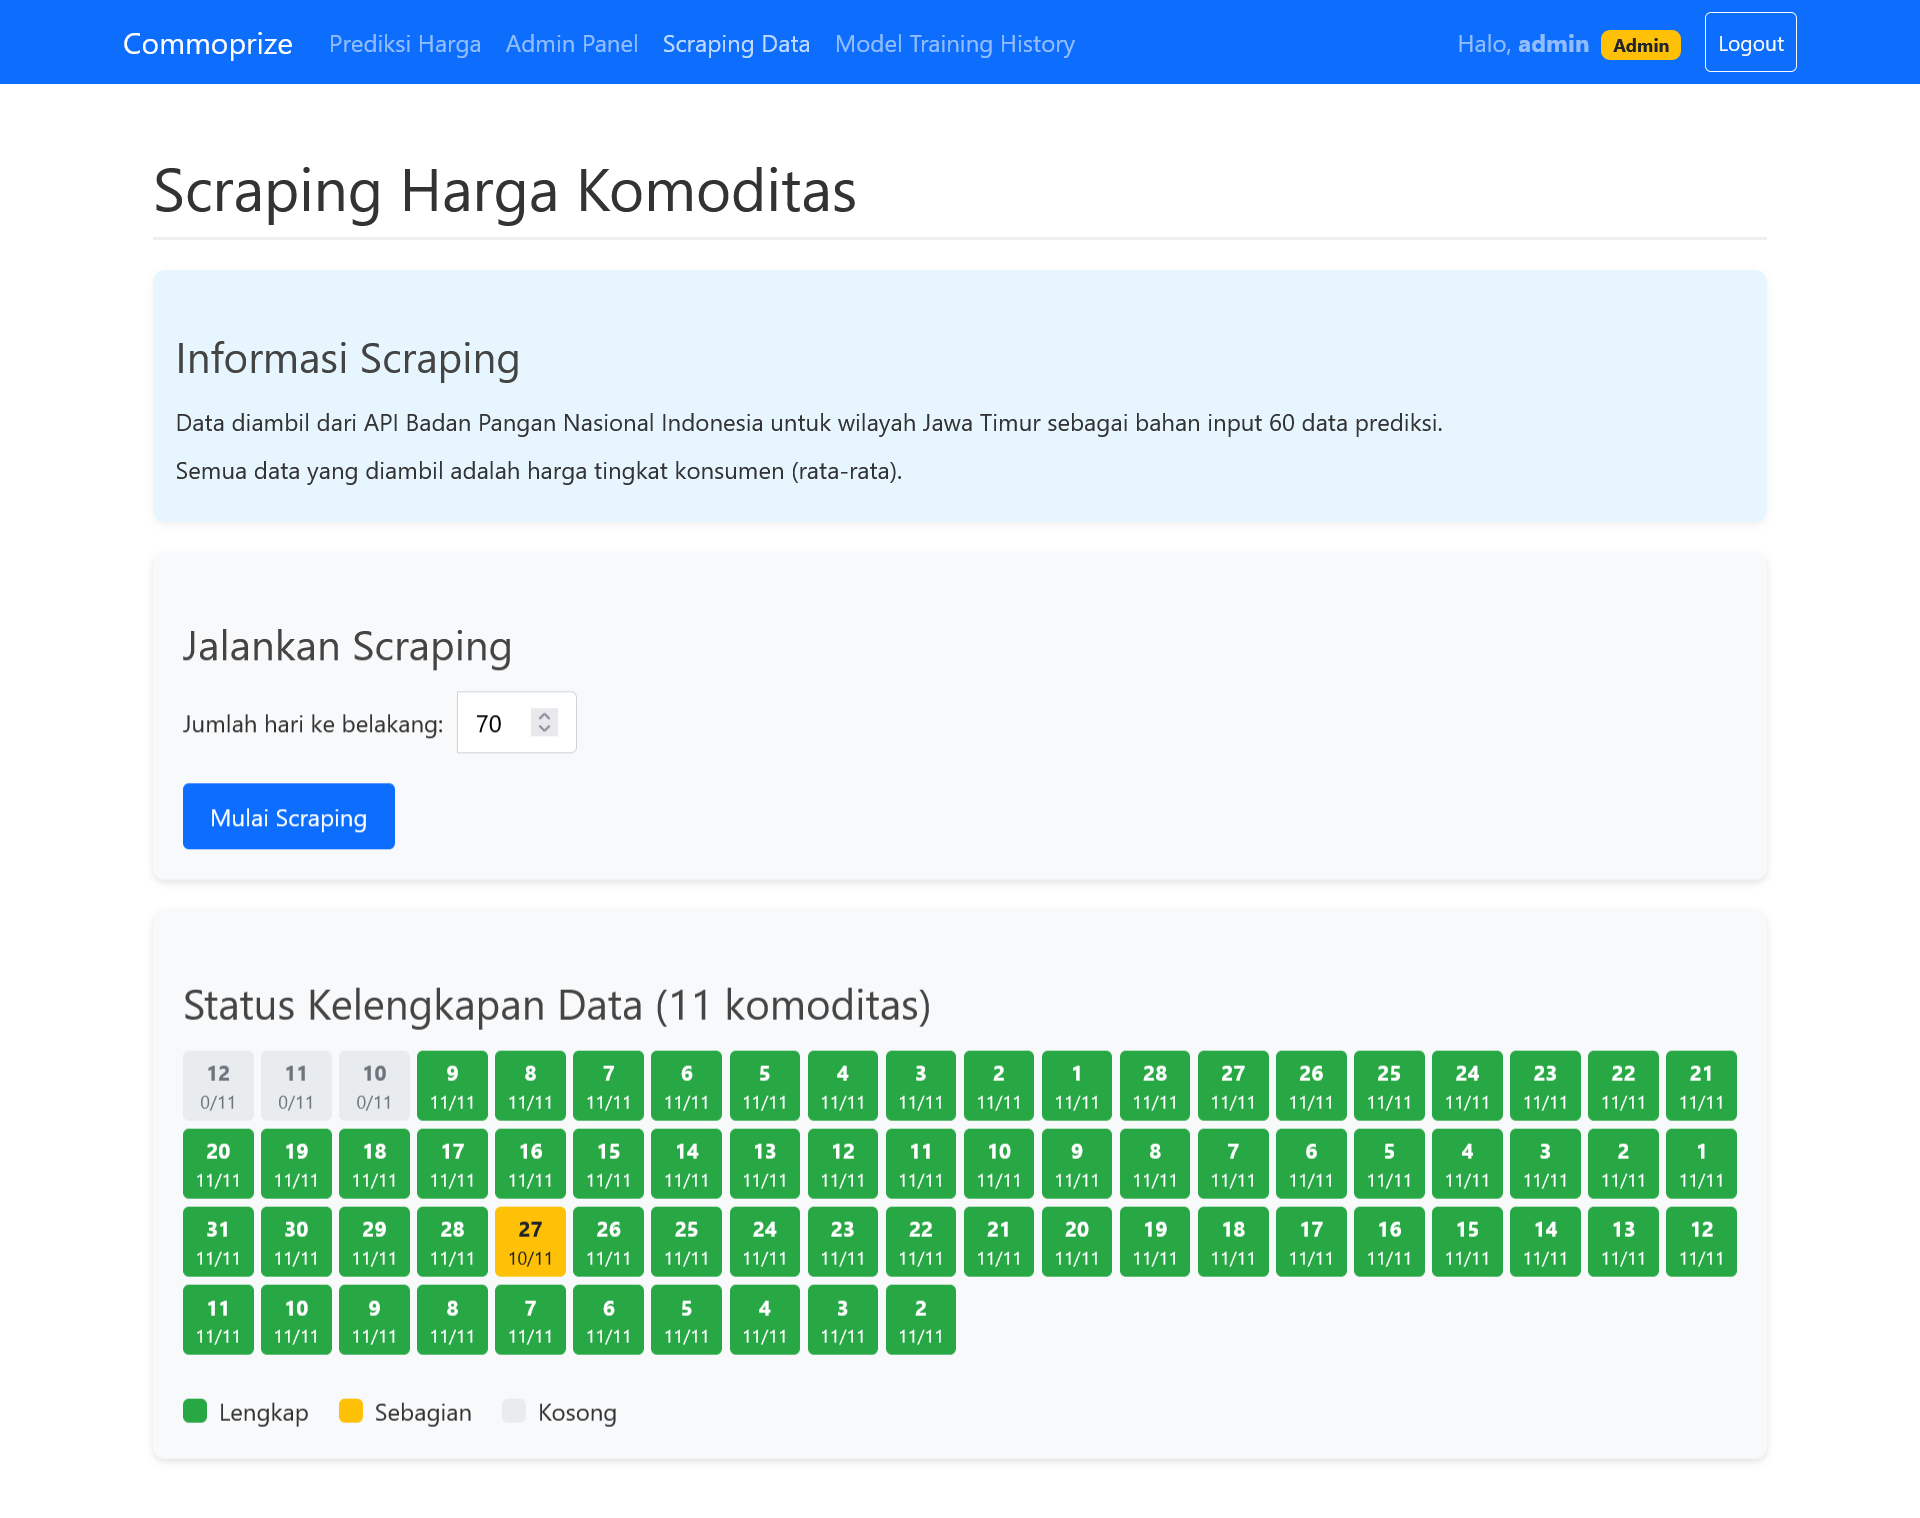
Task: Click the Commoprize brand logo
Action: click(207, 44)
